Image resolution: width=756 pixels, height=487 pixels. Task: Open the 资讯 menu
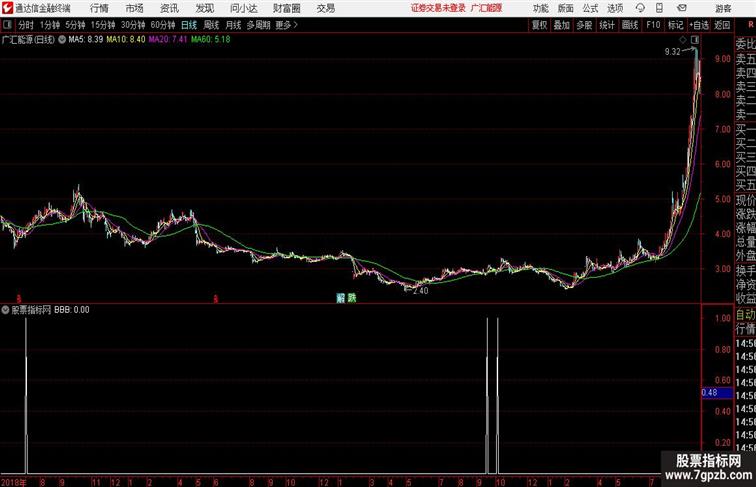(169, 8)
